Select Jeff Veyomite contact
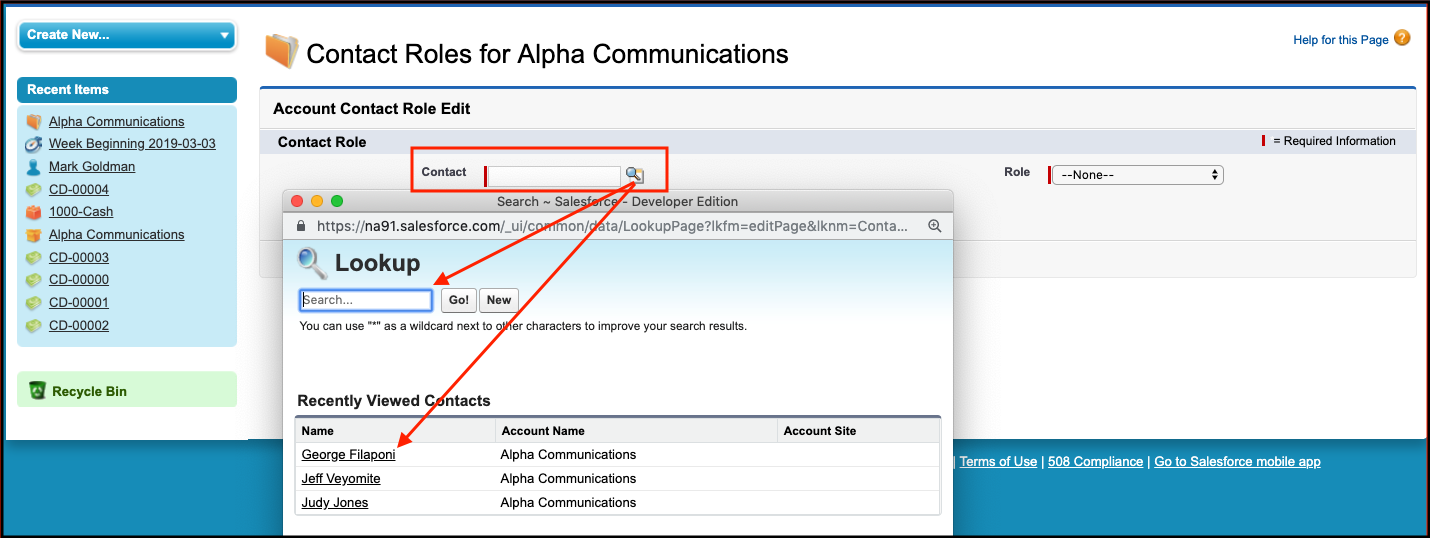 coord(341,478)
